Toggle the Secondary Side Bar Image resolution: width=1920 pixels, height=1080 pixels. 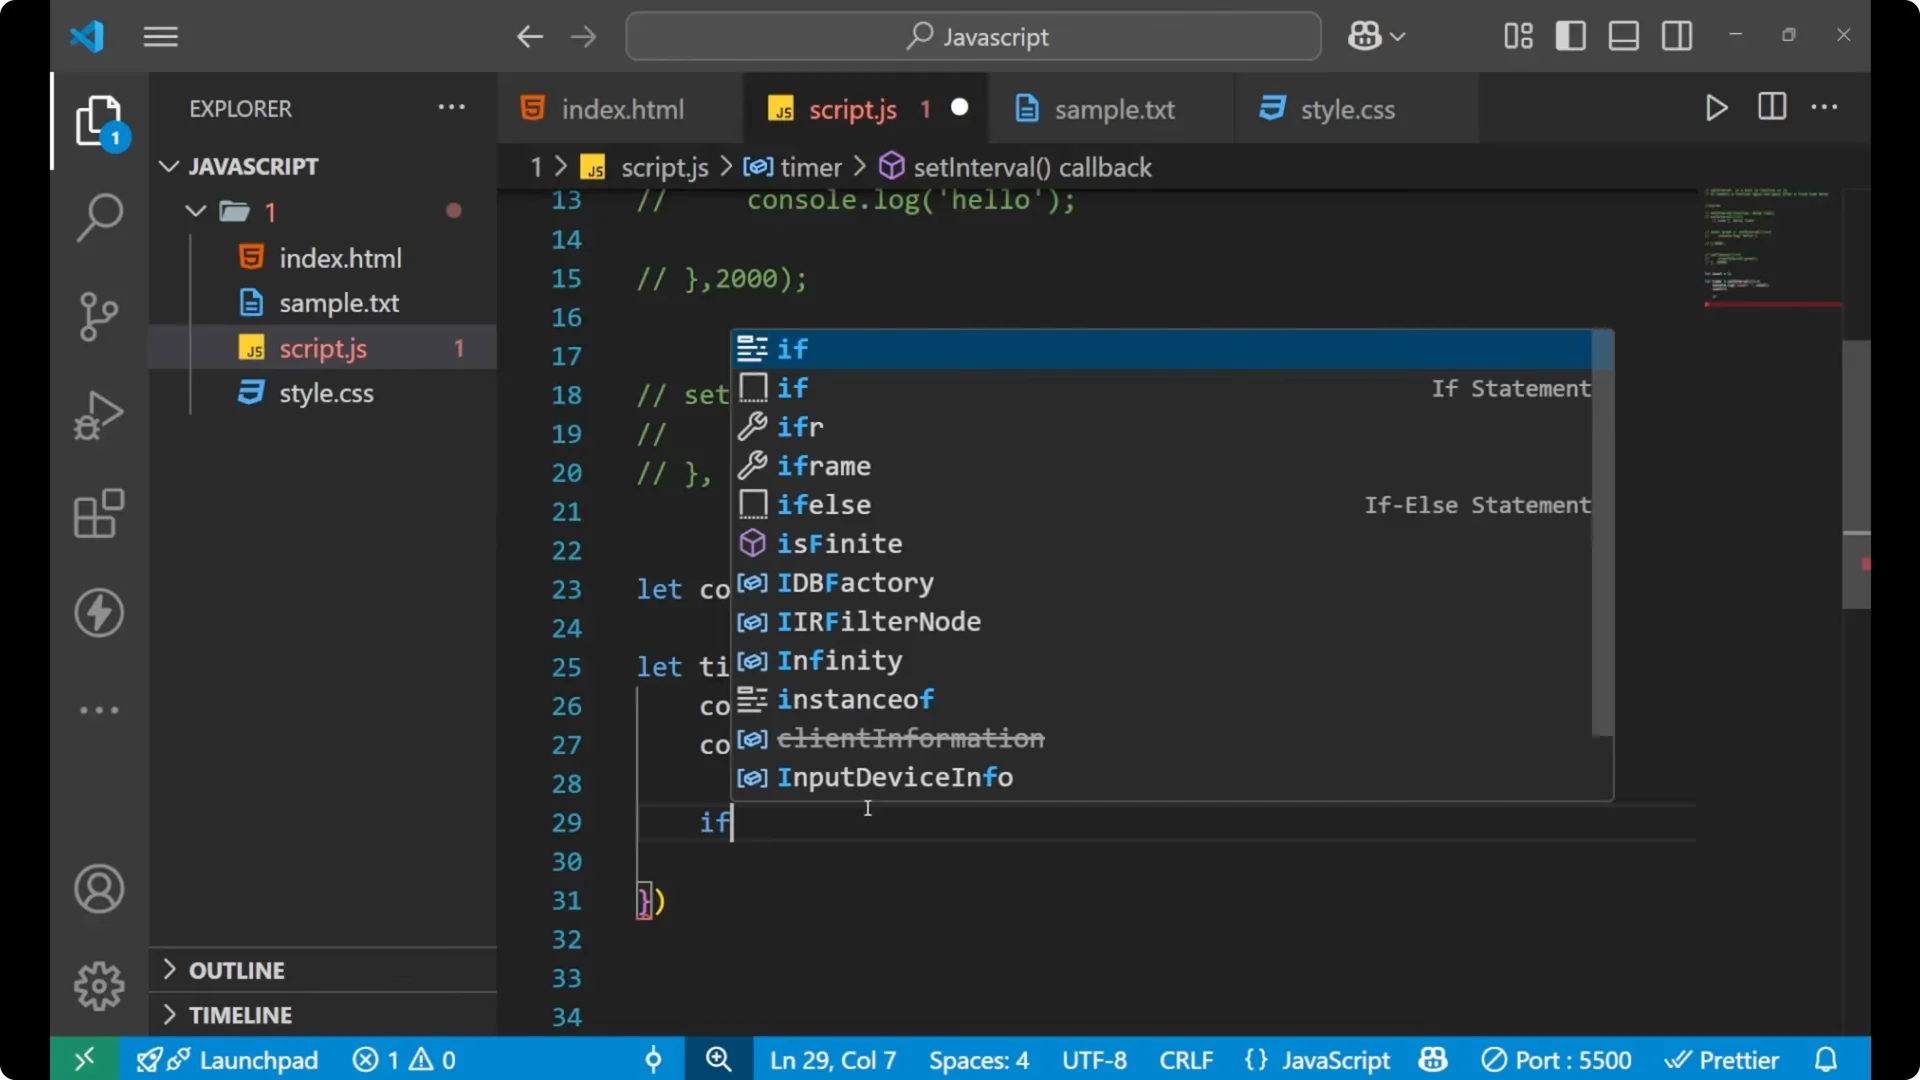pos(1675,36)
